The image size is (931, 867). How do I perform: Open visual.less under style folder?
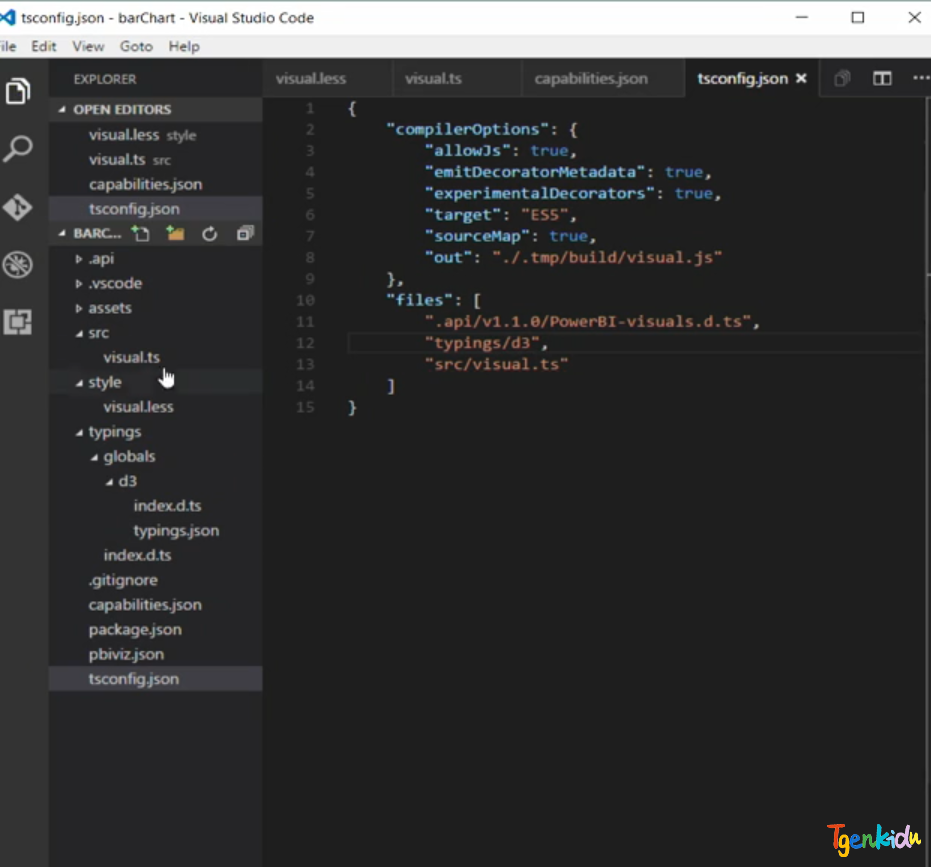pos(156,407)
